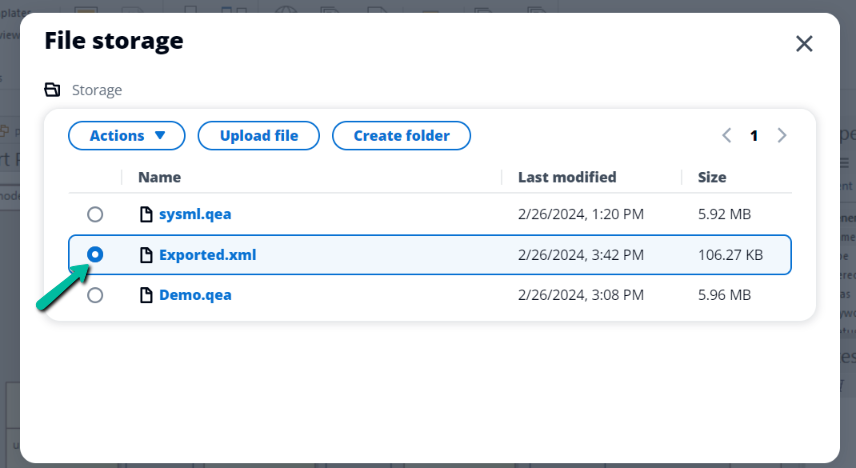Click the Storage breadcrumb text
The height and width of the screenshot is (468, 856).
tap(97, 90)
